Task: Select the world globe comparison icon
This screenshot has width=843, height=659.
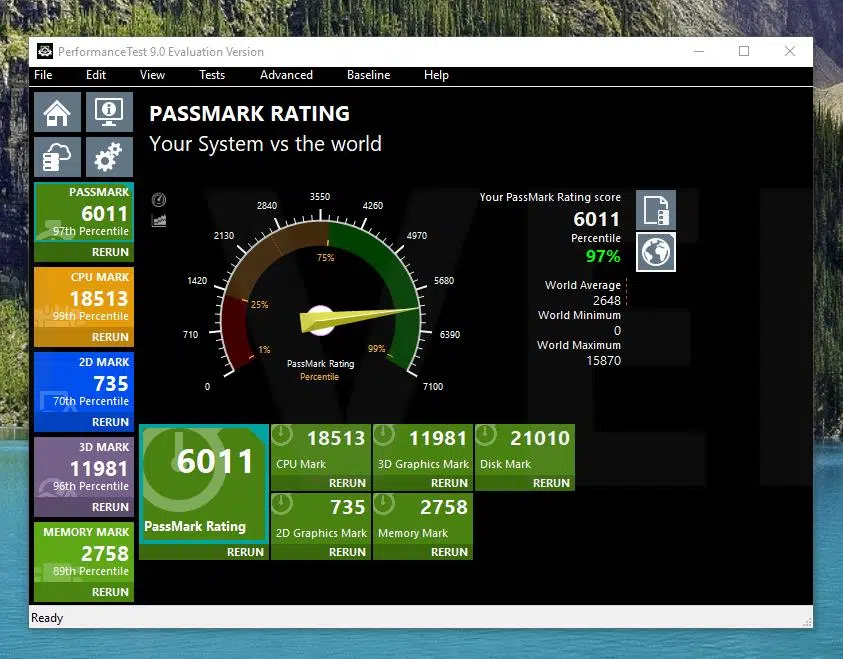Action: click(656, 252)
